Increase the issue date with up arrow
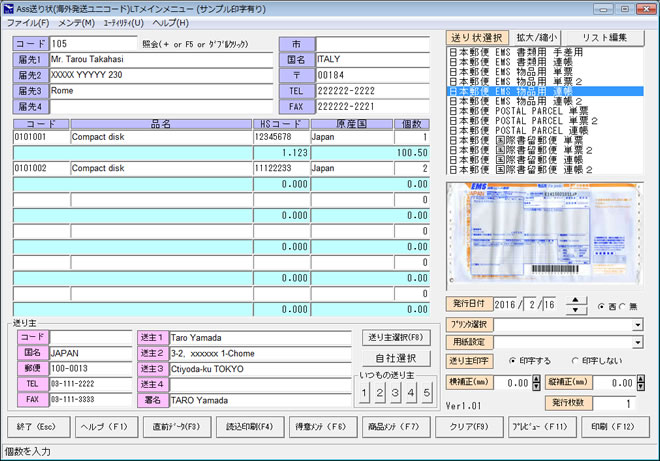 (576, 300)
